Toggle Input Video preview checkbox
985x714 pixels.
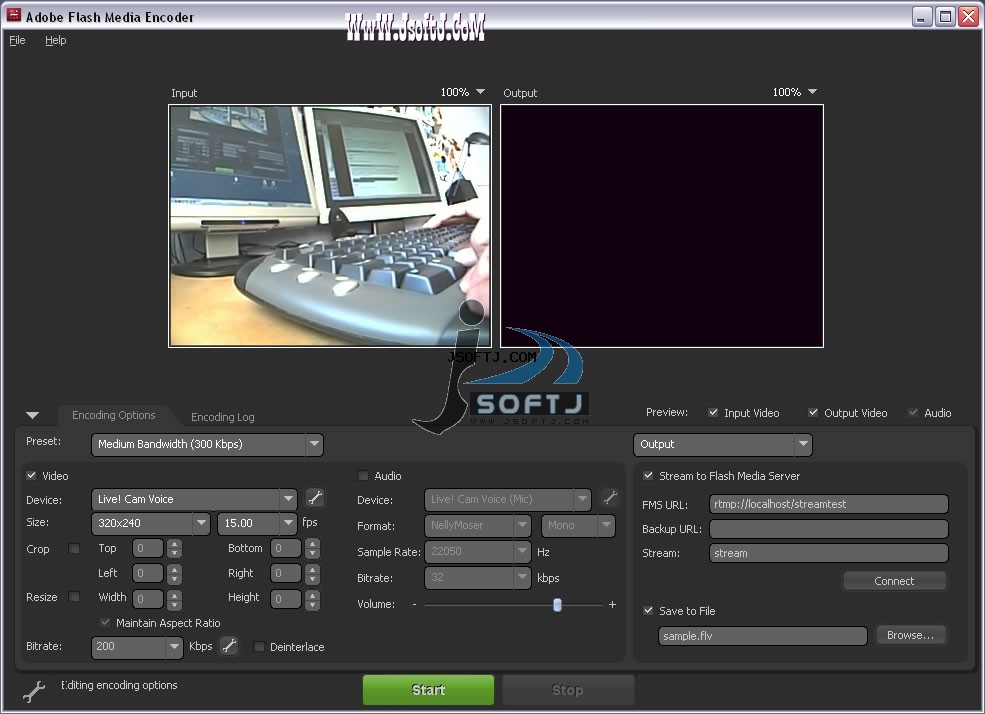click(713, 413)
